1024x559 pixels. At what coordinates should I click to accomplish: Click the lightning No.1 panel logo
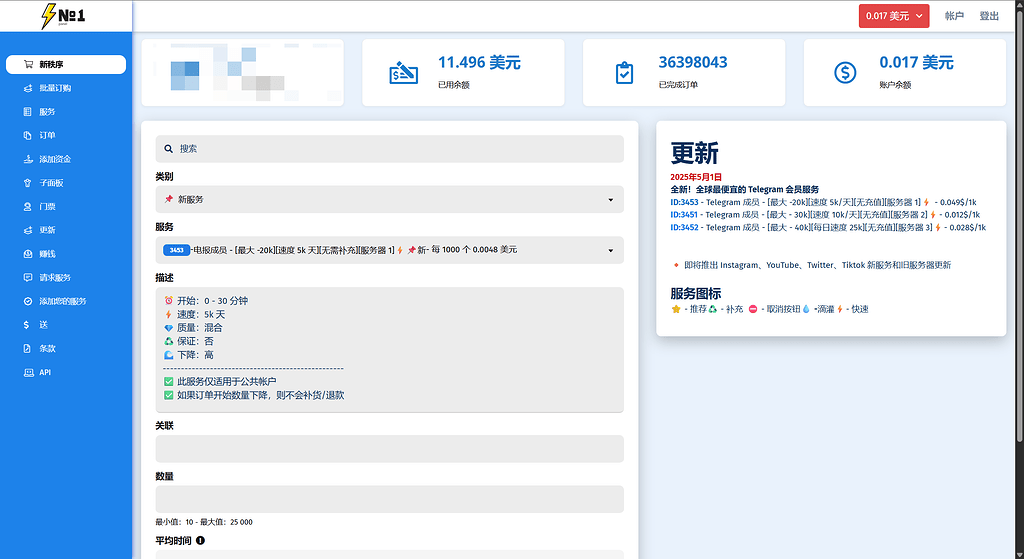[63, 16]
